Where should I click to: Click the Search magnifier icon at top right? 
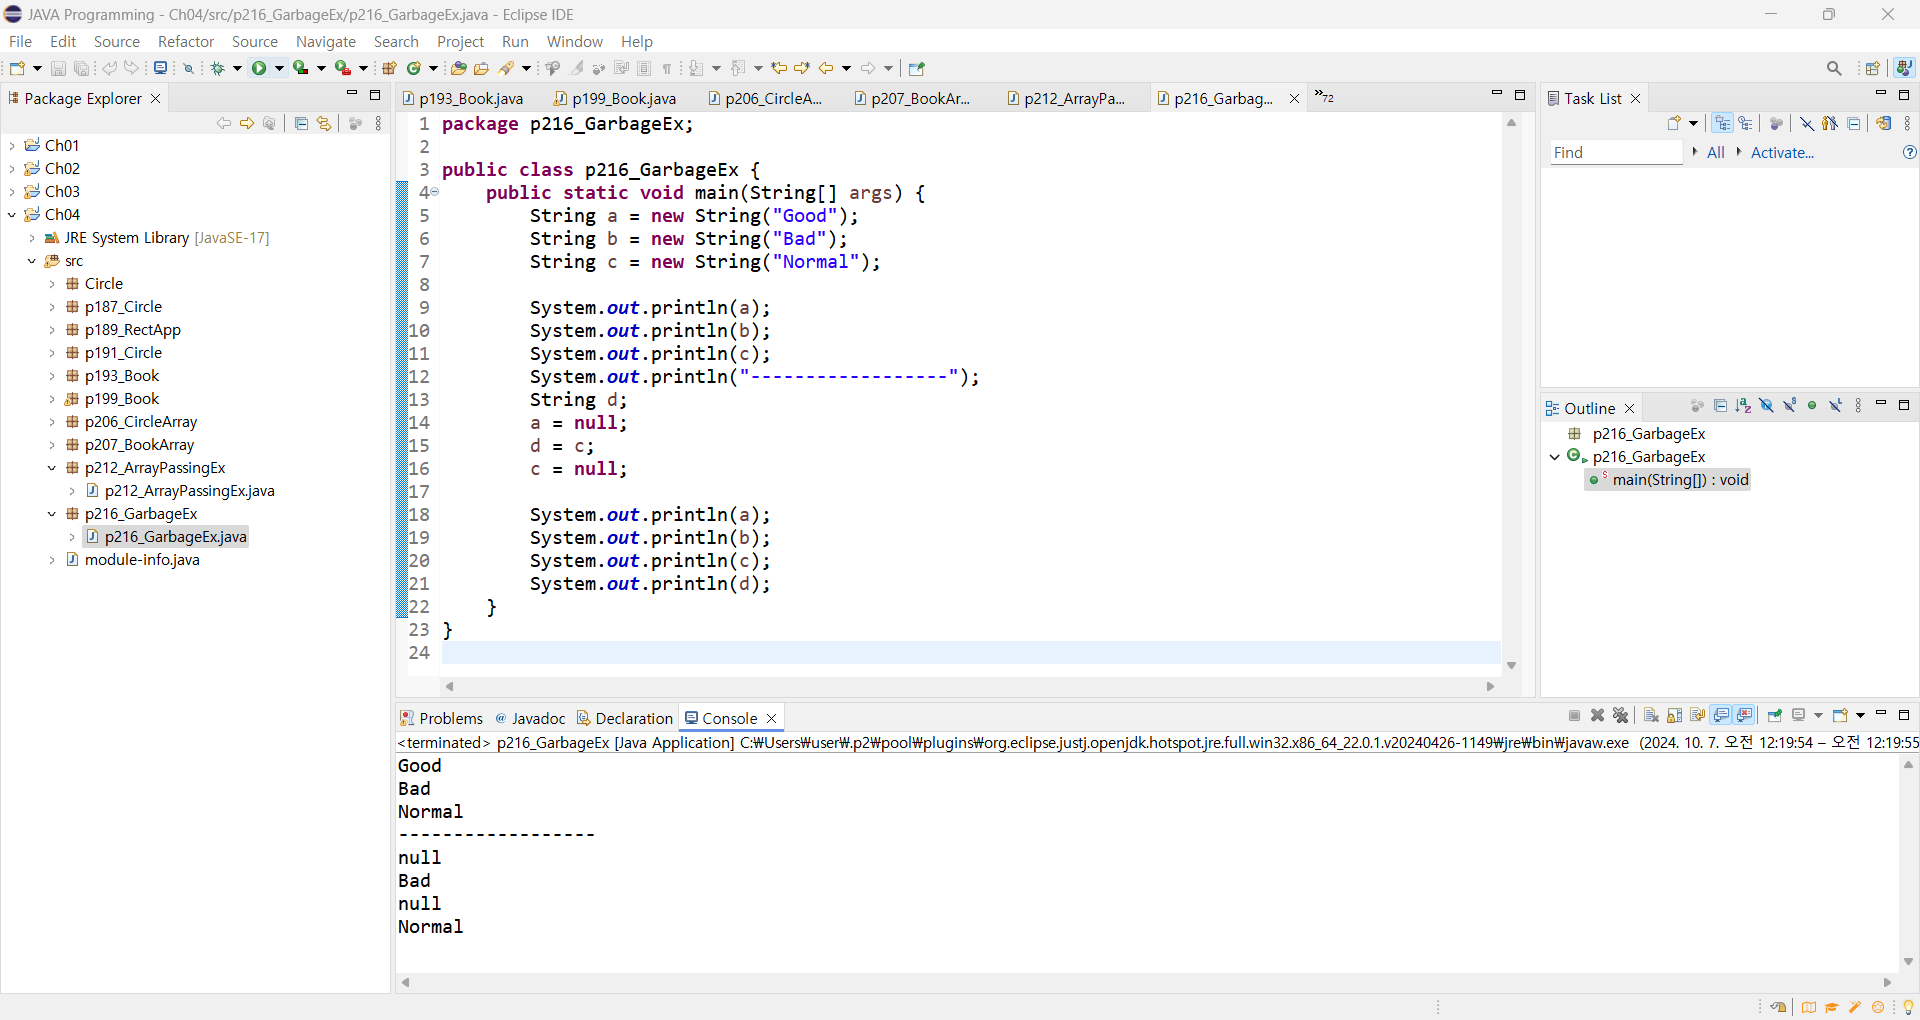click(1834, 68)
